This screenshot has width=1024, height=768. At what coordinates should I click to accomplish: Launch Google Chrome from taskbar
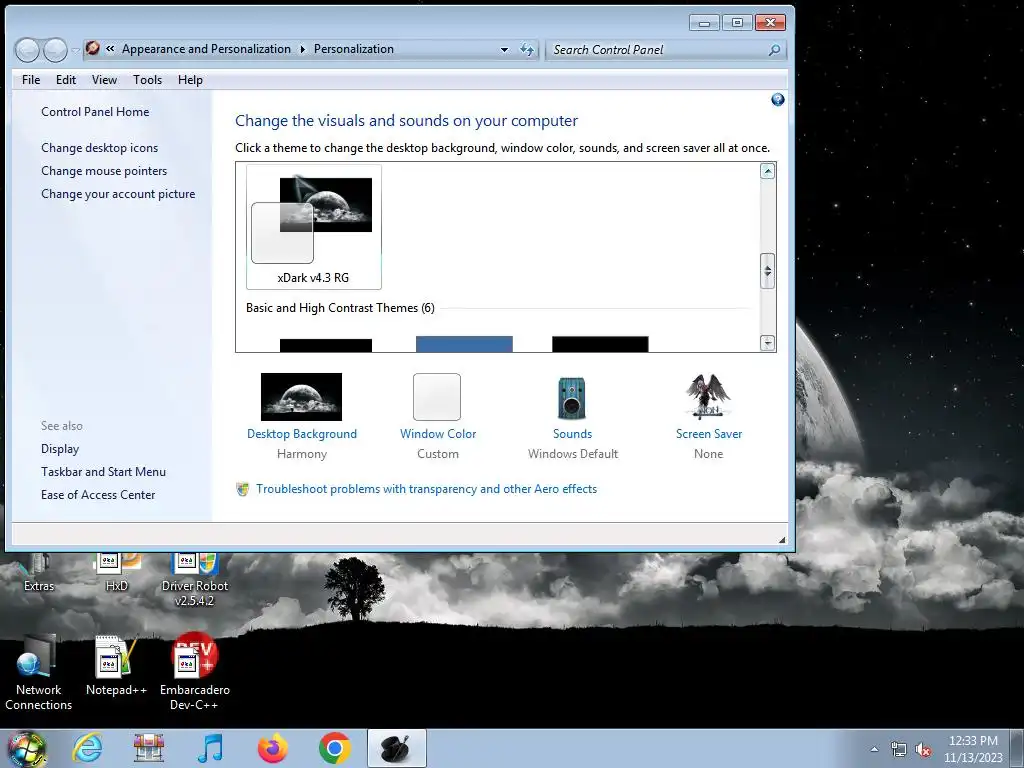tap(334, 748)
